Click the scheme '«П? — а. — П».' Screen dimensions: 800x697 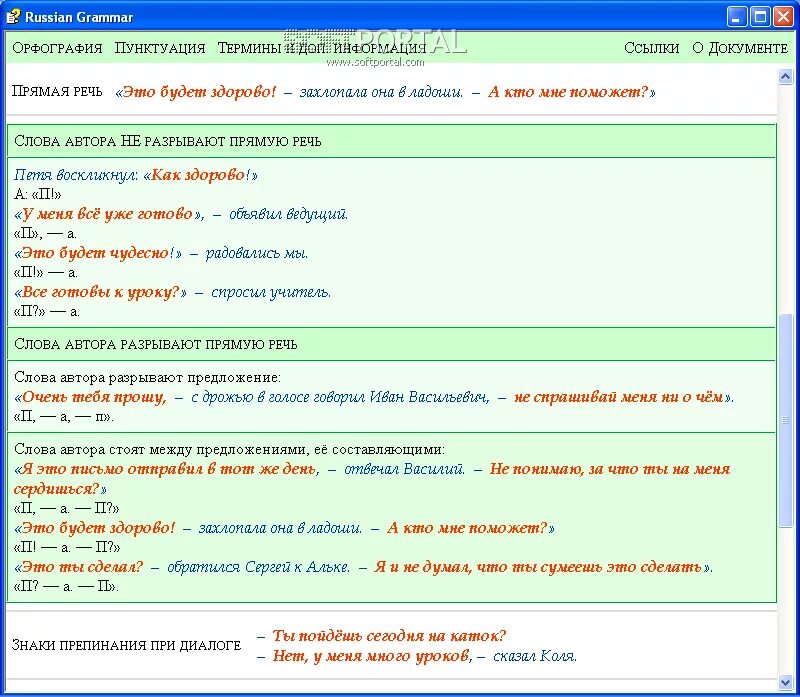(66, 586)
